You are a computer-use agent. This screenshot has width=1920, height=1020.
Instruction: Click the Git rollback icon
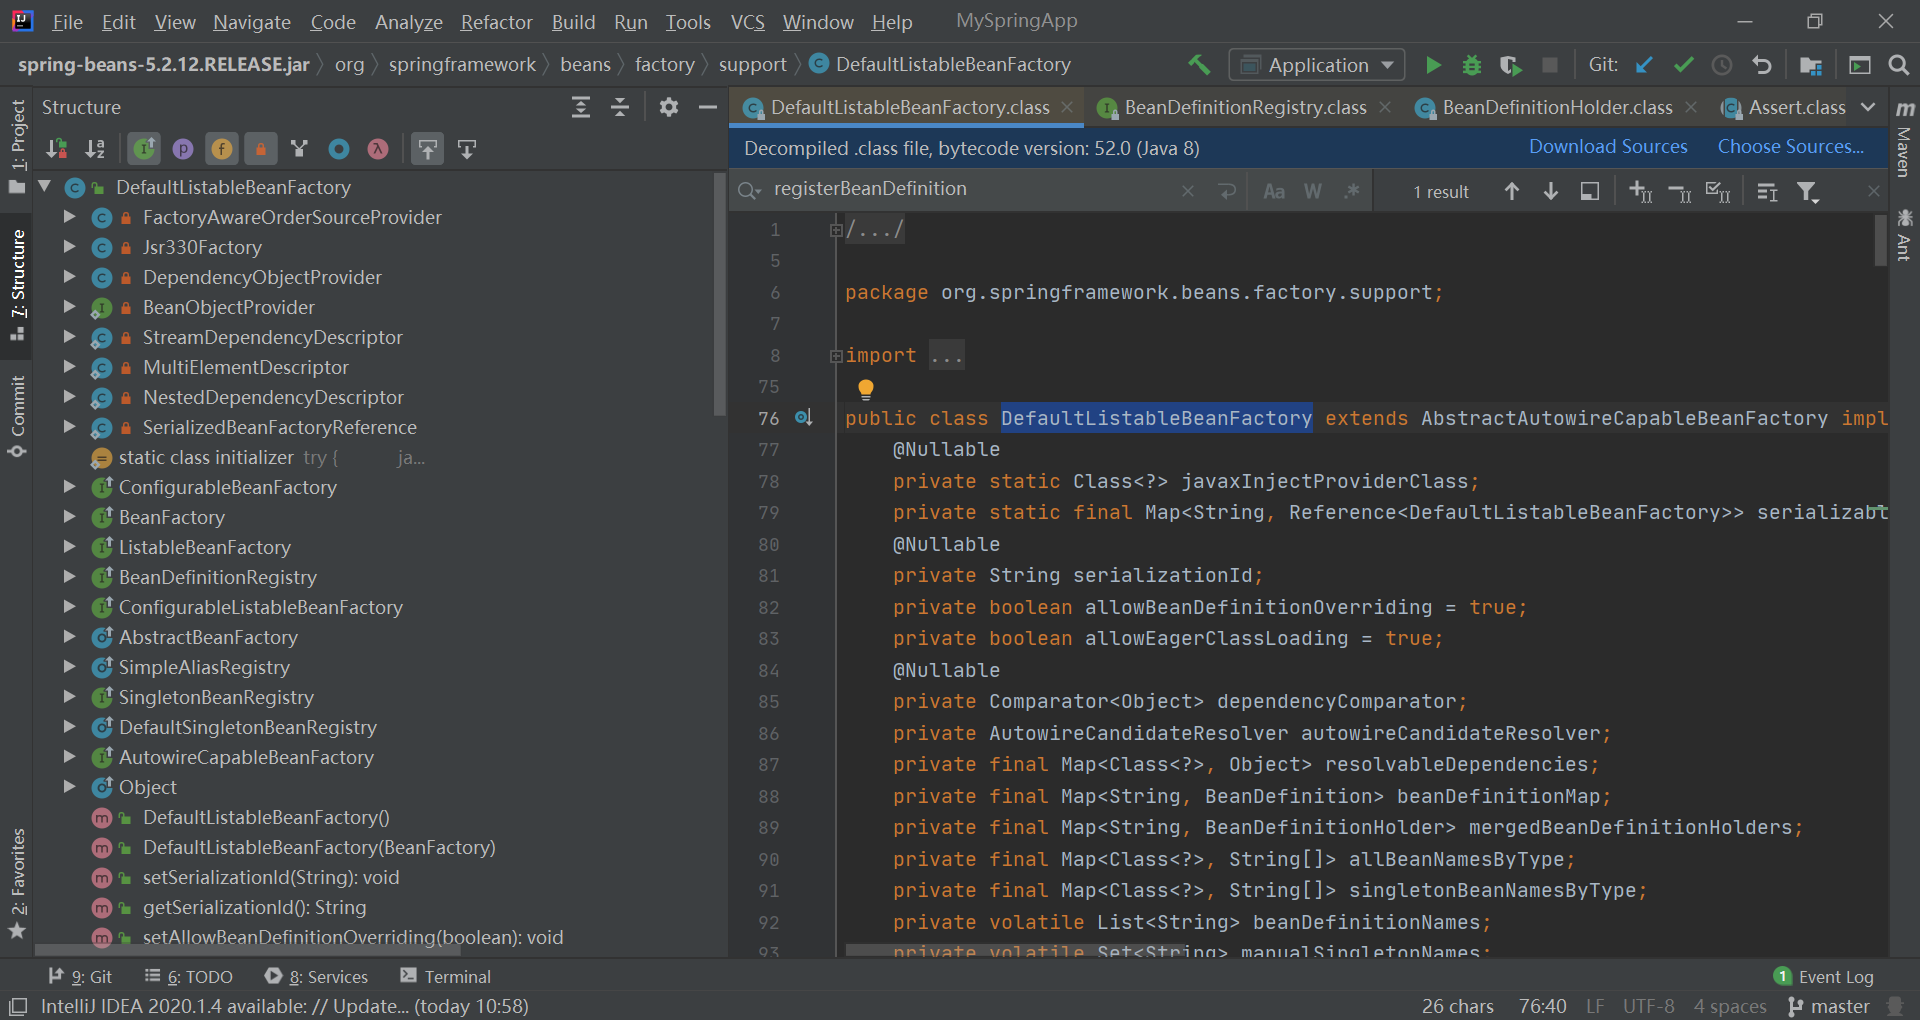pyautogui.click(x=1761, y=65)
